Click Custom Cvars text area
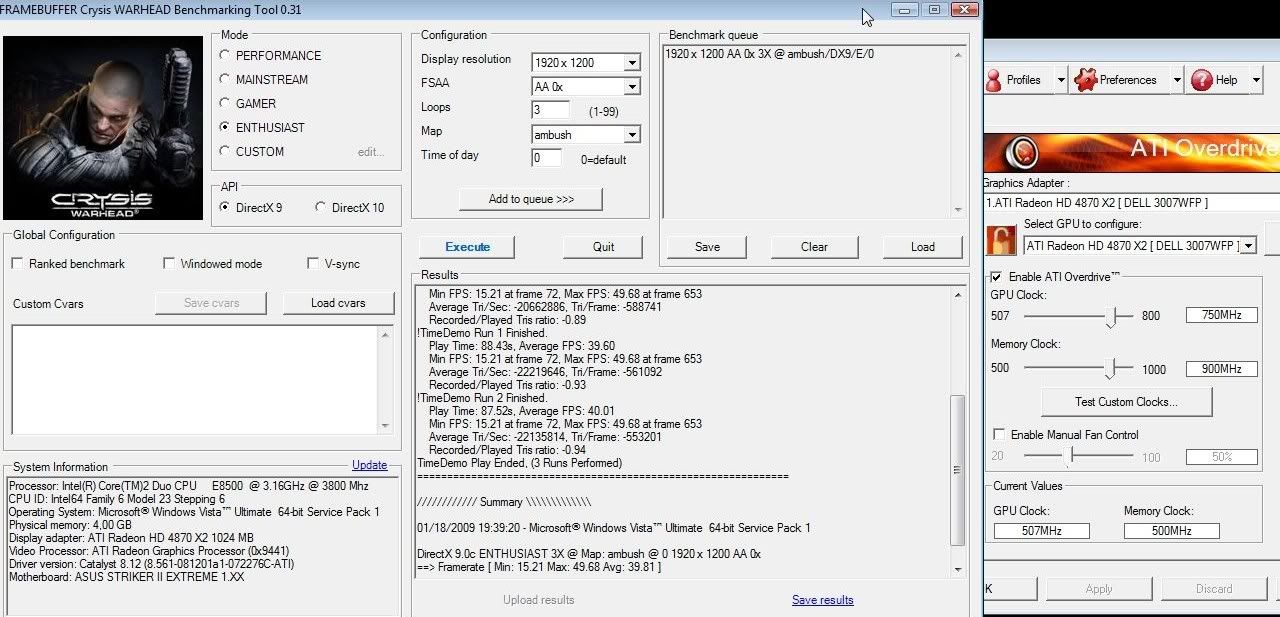The height and width of the screenshot is (617, 1280). tap(194, 379)
